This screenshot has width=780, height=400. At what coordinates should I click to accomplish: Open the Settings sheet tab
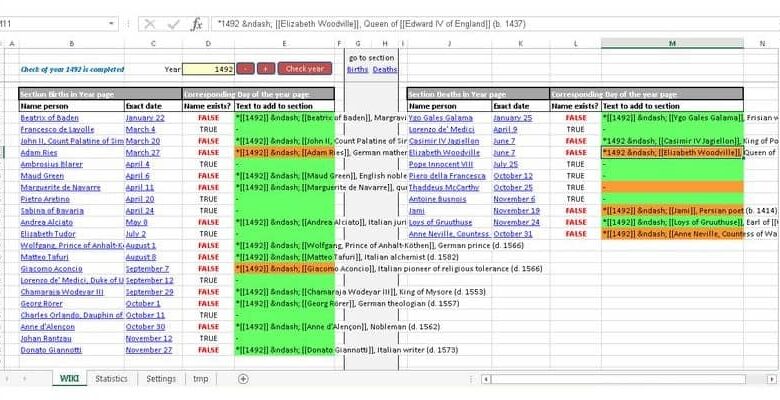[161, 379]
